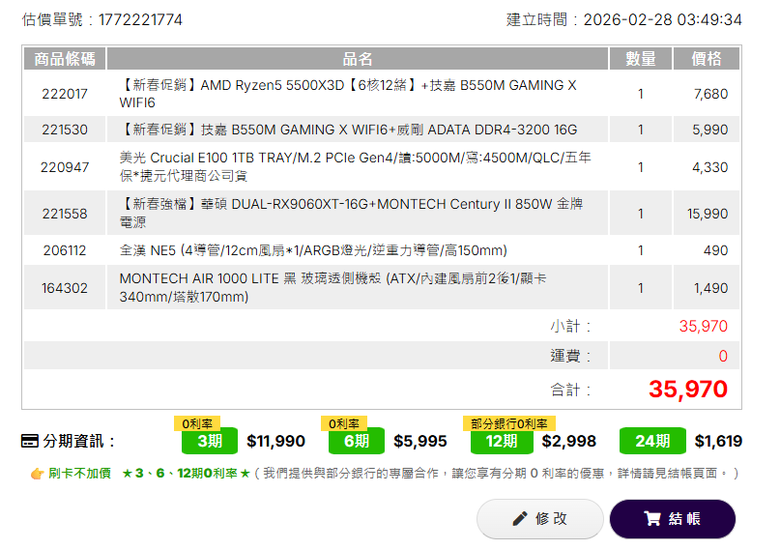Click the installment bank partnership note in parentheses
This screenshot has height=550, width=780.
[496, 473]
